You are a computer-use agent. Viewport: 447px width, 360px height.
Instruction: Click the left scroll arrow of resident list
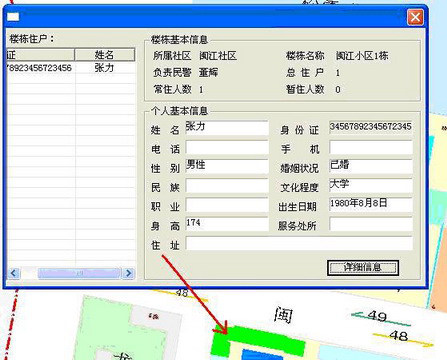[14, 273]
